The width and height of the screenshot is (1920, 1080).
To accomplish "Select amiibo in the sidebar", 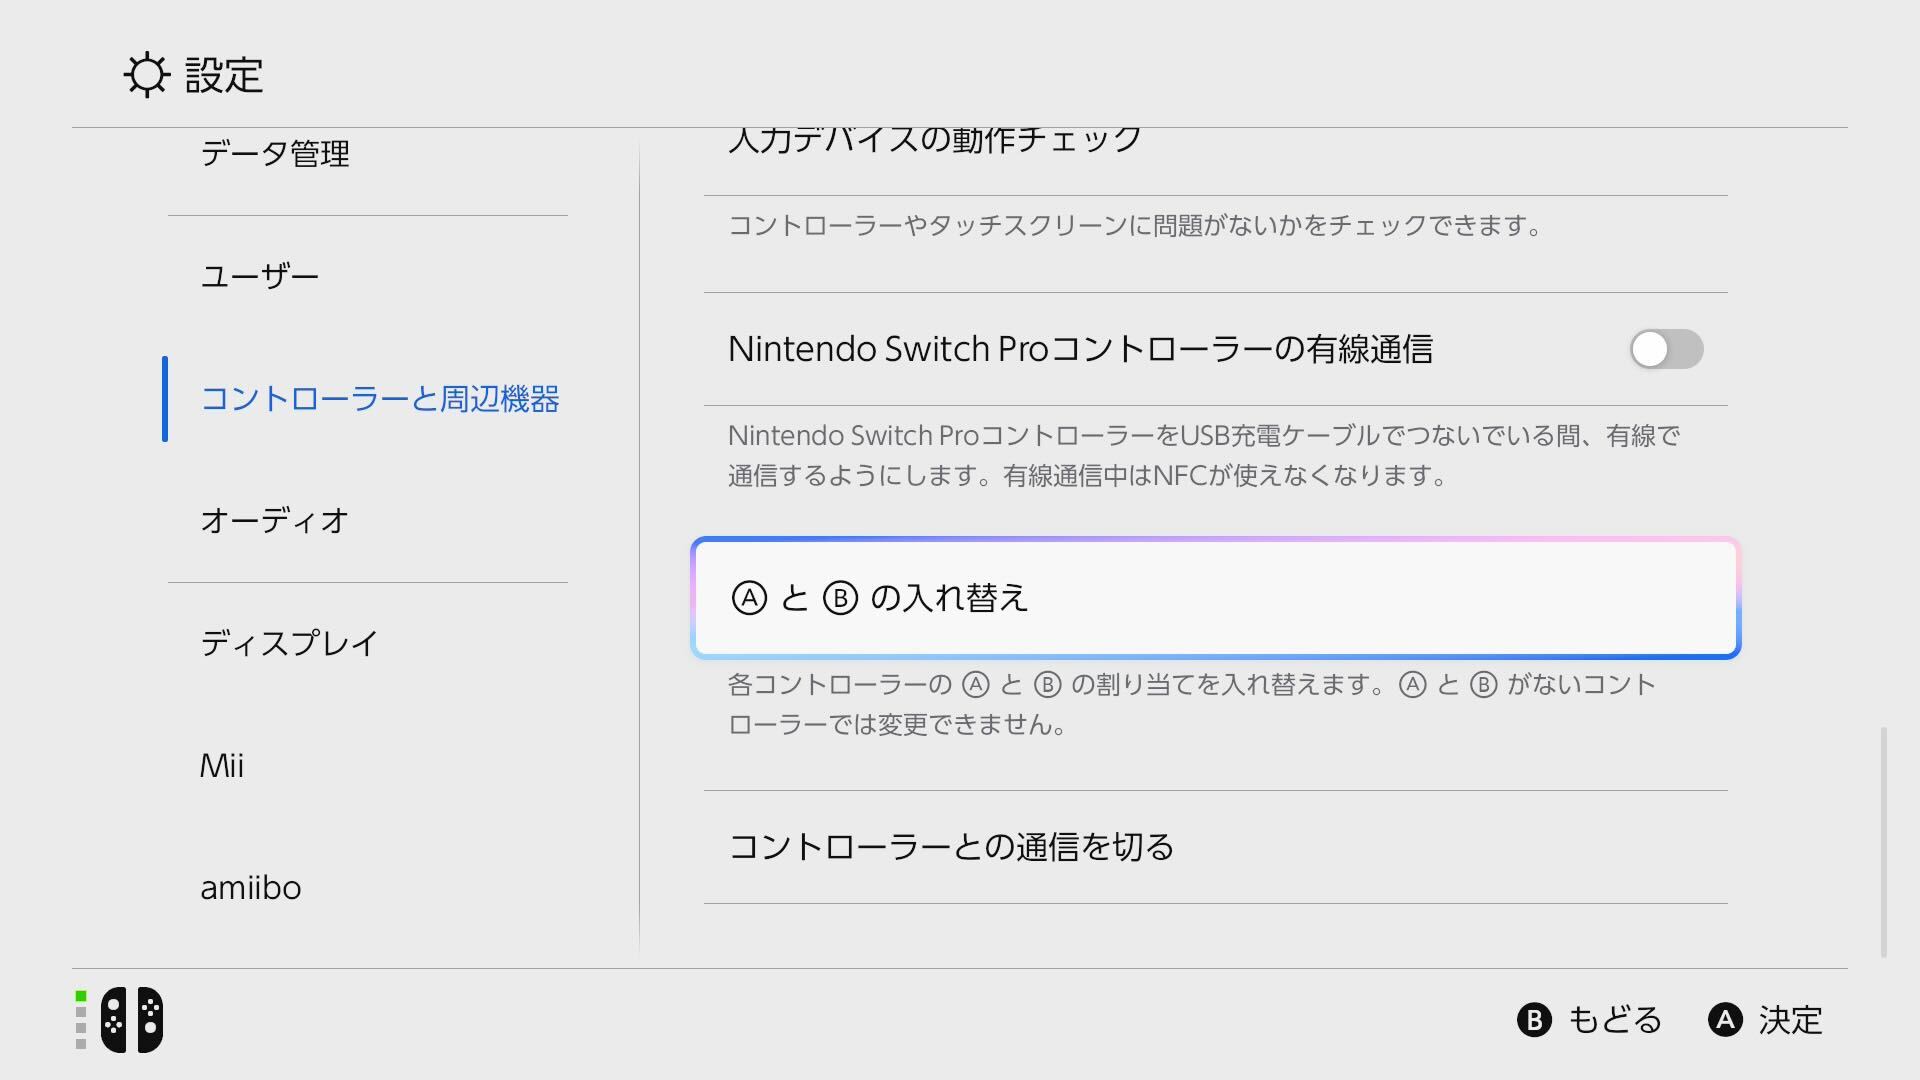I will [251, 888].
